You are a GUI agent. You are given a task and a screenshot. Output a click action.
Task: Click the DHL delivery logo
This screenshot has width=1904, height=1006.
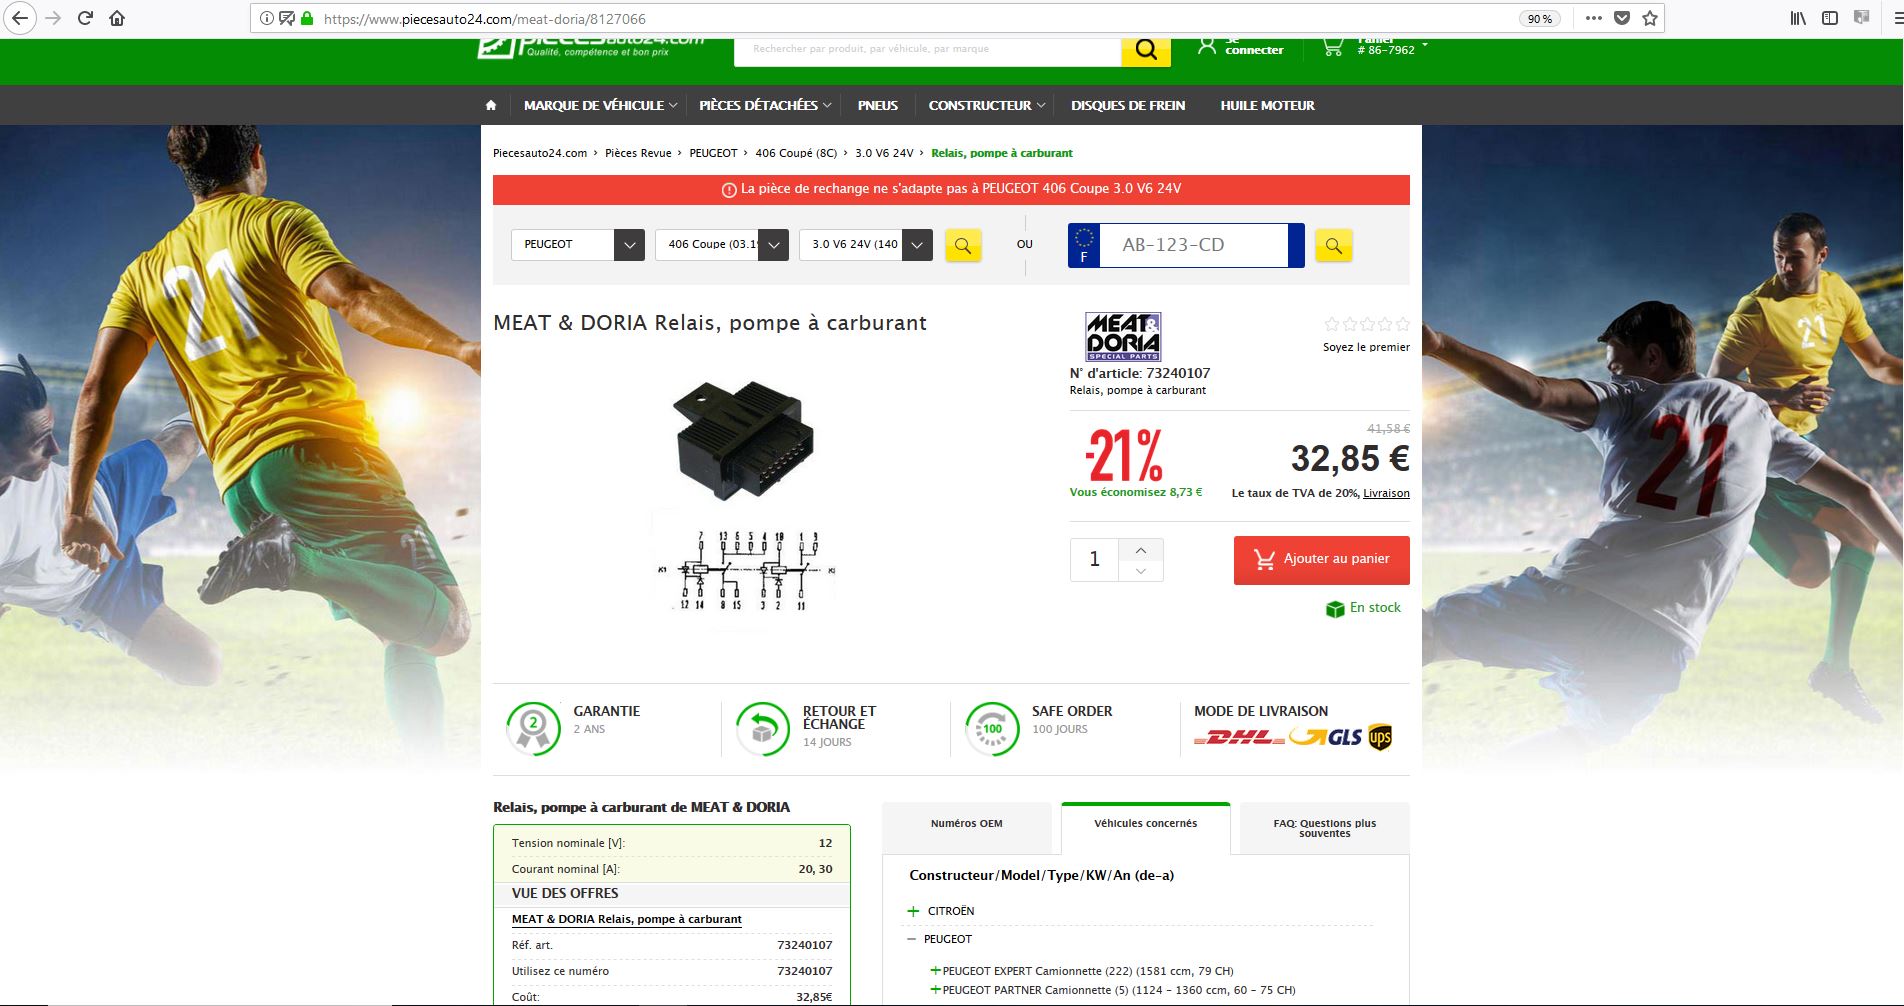(x=1239, y=738)
